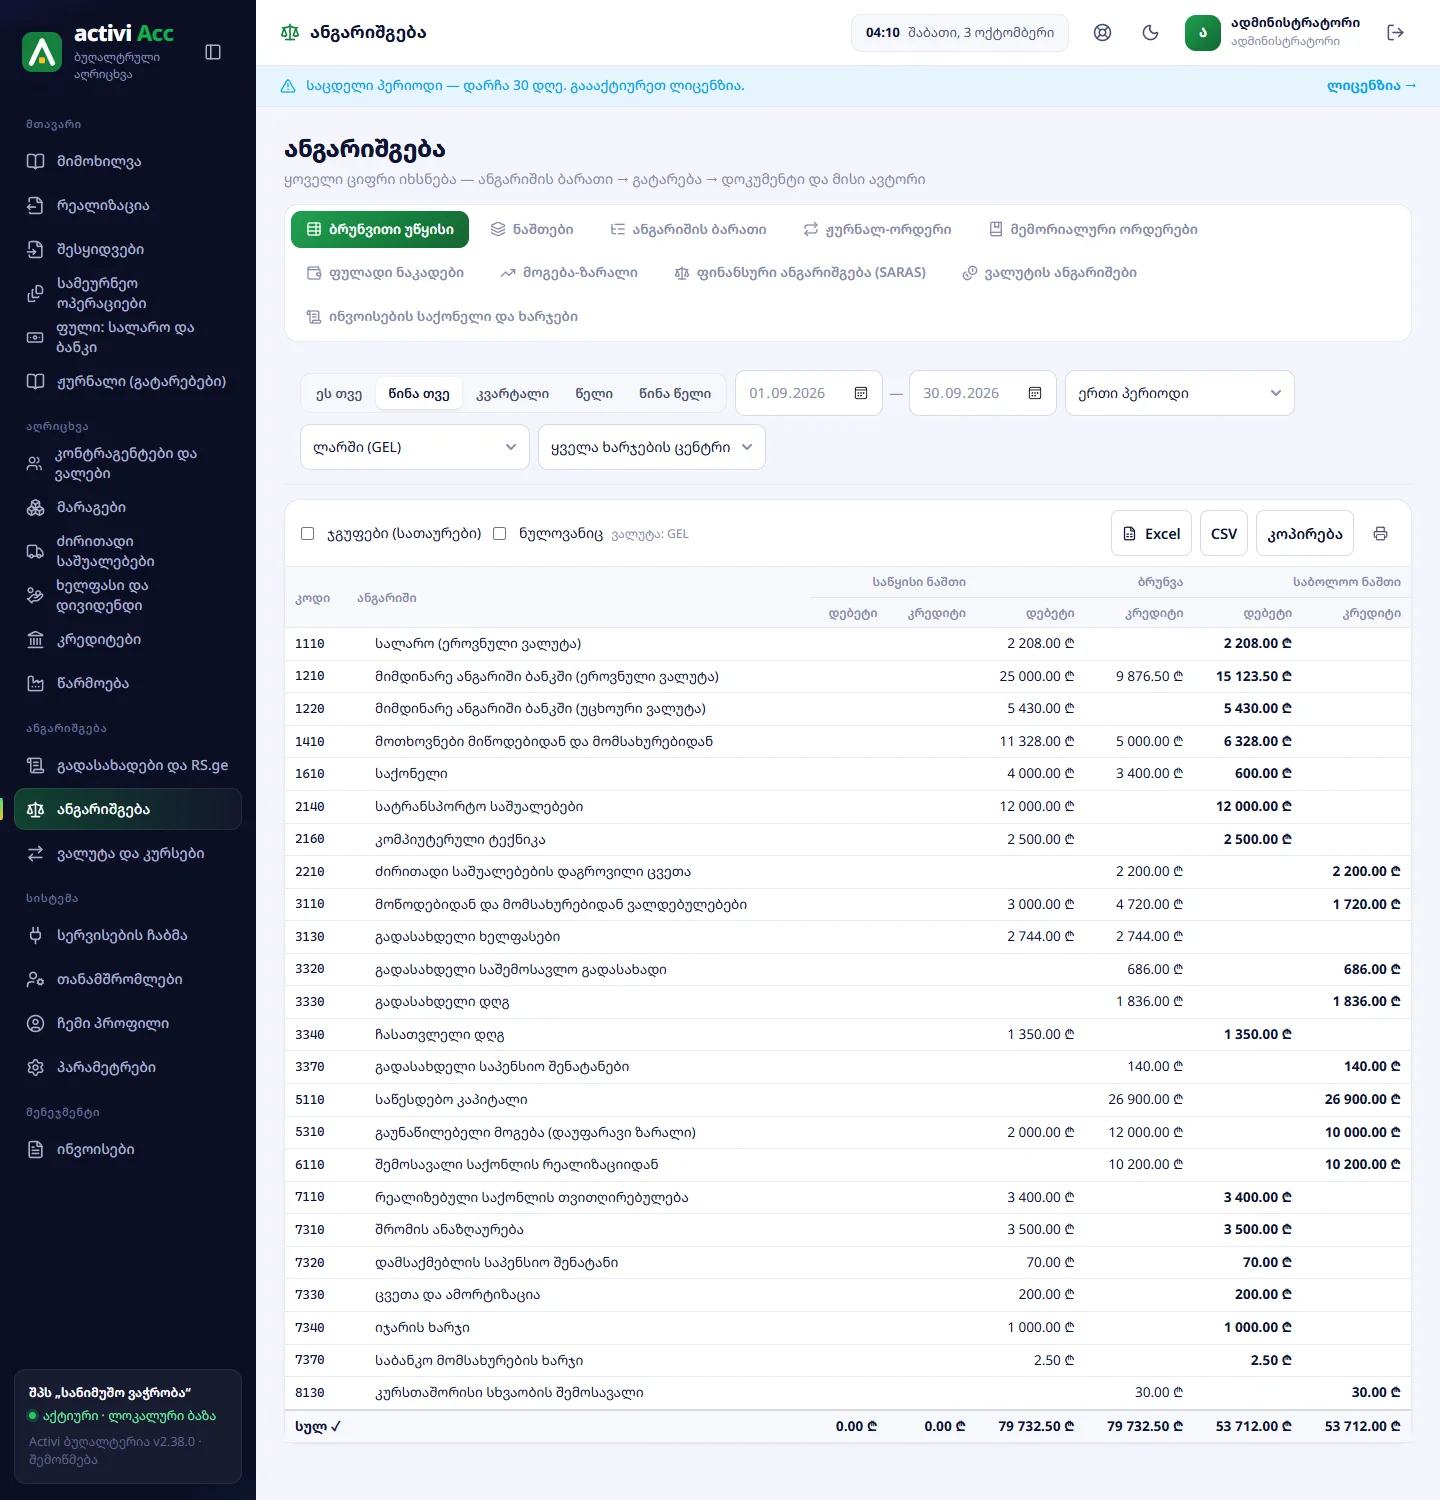Click the printer icon above the table
This screenshot has width=1440, height=1500.
1380,534
